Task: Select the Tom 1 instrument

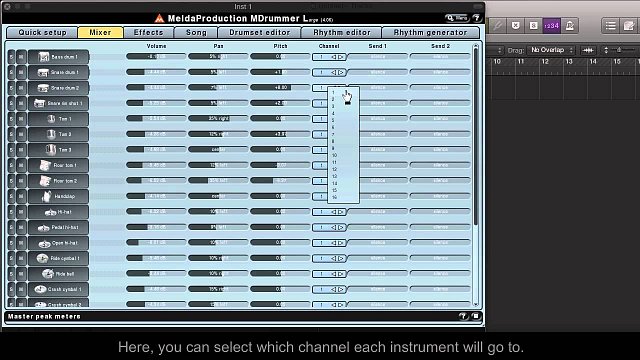Action: (x=58, y=119)
